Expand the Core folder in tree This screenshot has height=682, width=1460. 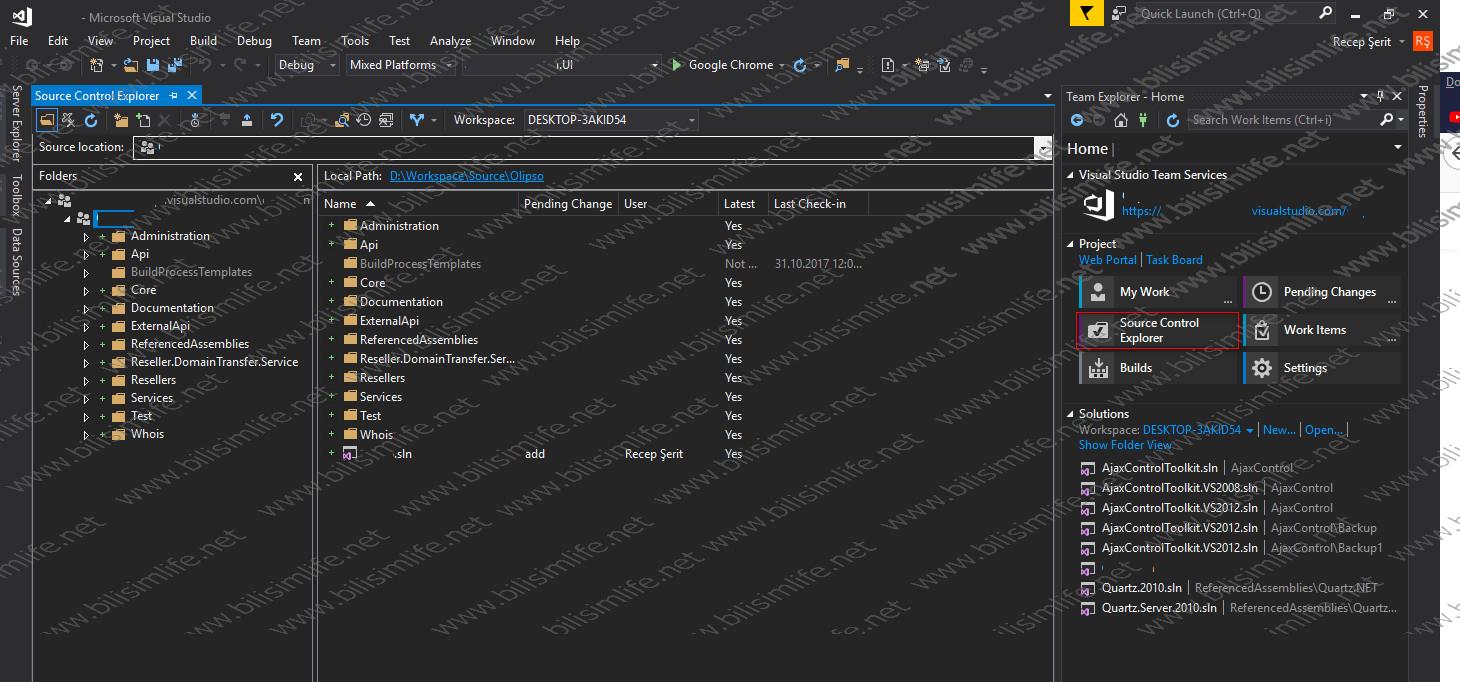tap(87, 291)
